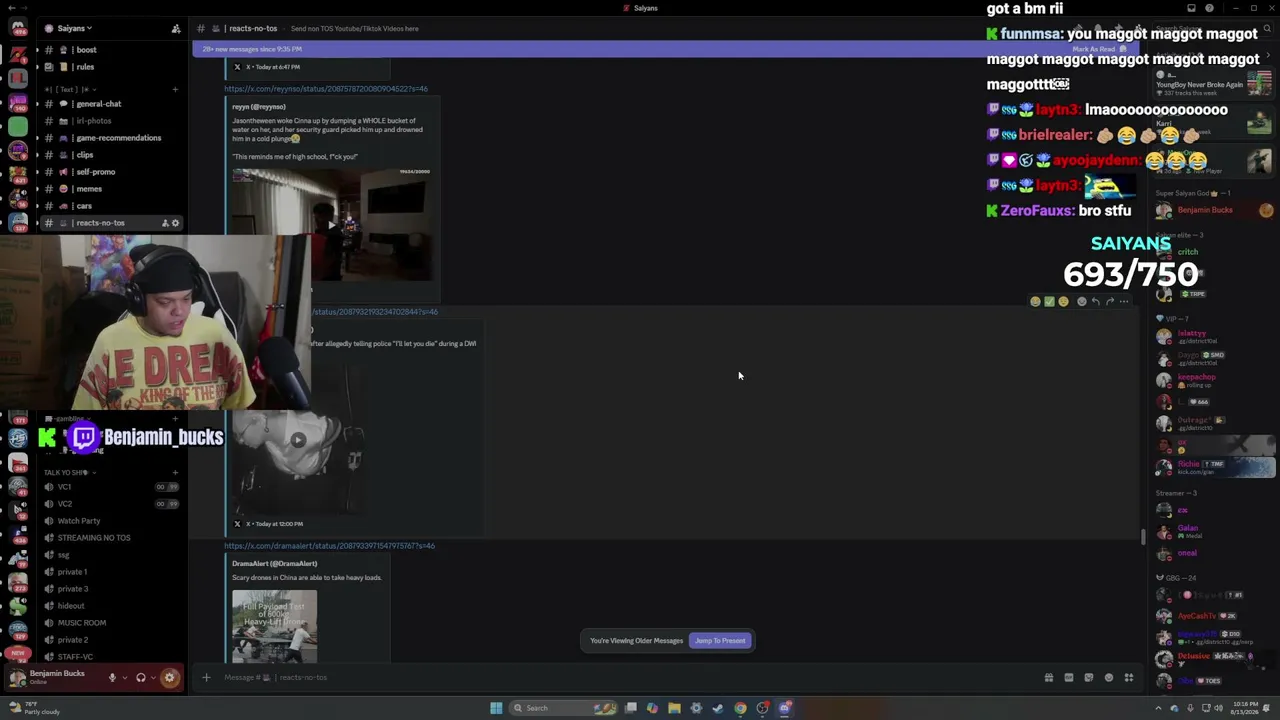Expand the Saiyans server dropdown menu

75,29
